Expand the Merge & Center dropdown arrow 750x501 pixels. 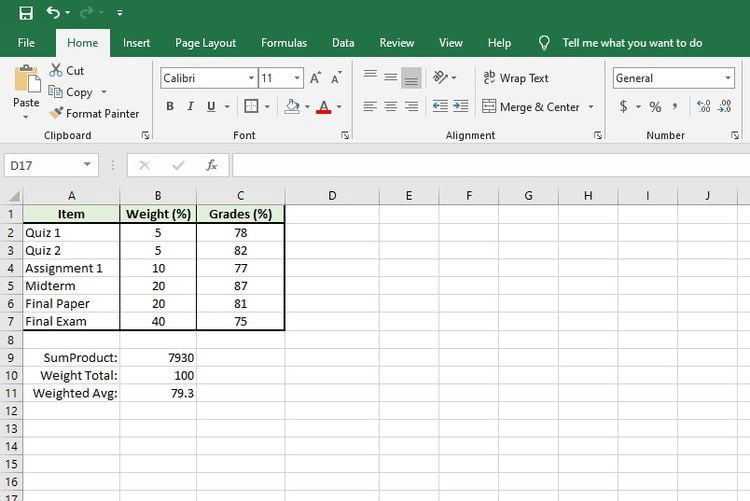pyautogui.click(x=591, y=107)
